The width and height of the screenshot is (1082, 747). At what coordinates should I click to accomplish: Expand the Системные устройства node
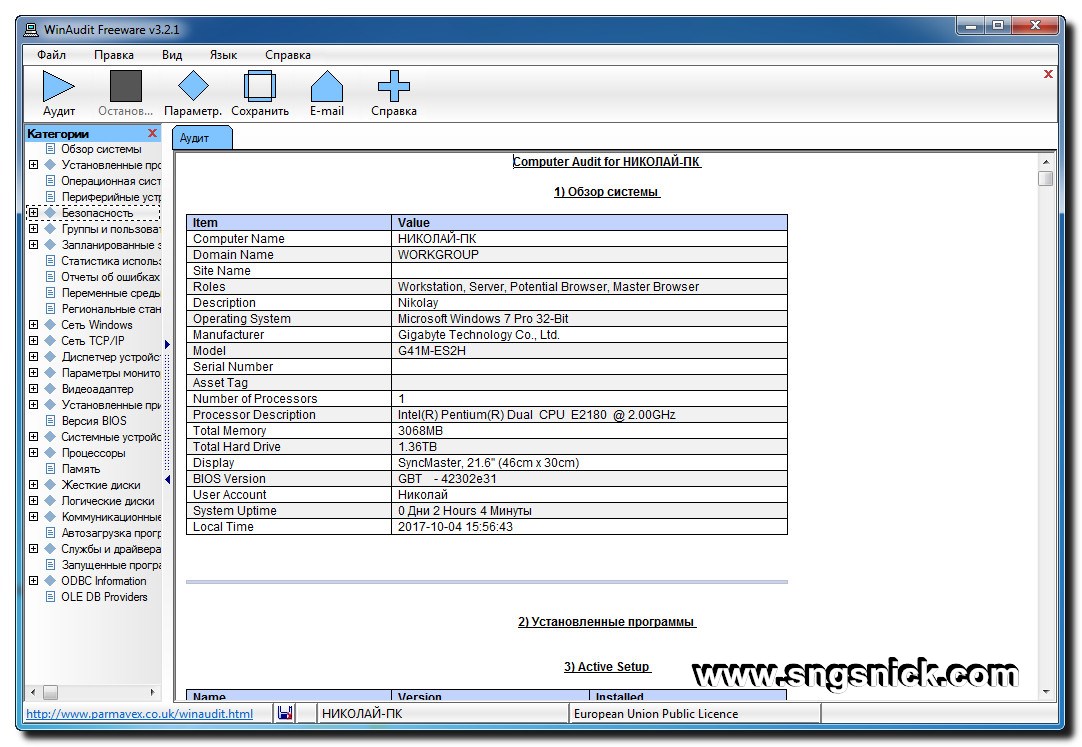point(33,437)
